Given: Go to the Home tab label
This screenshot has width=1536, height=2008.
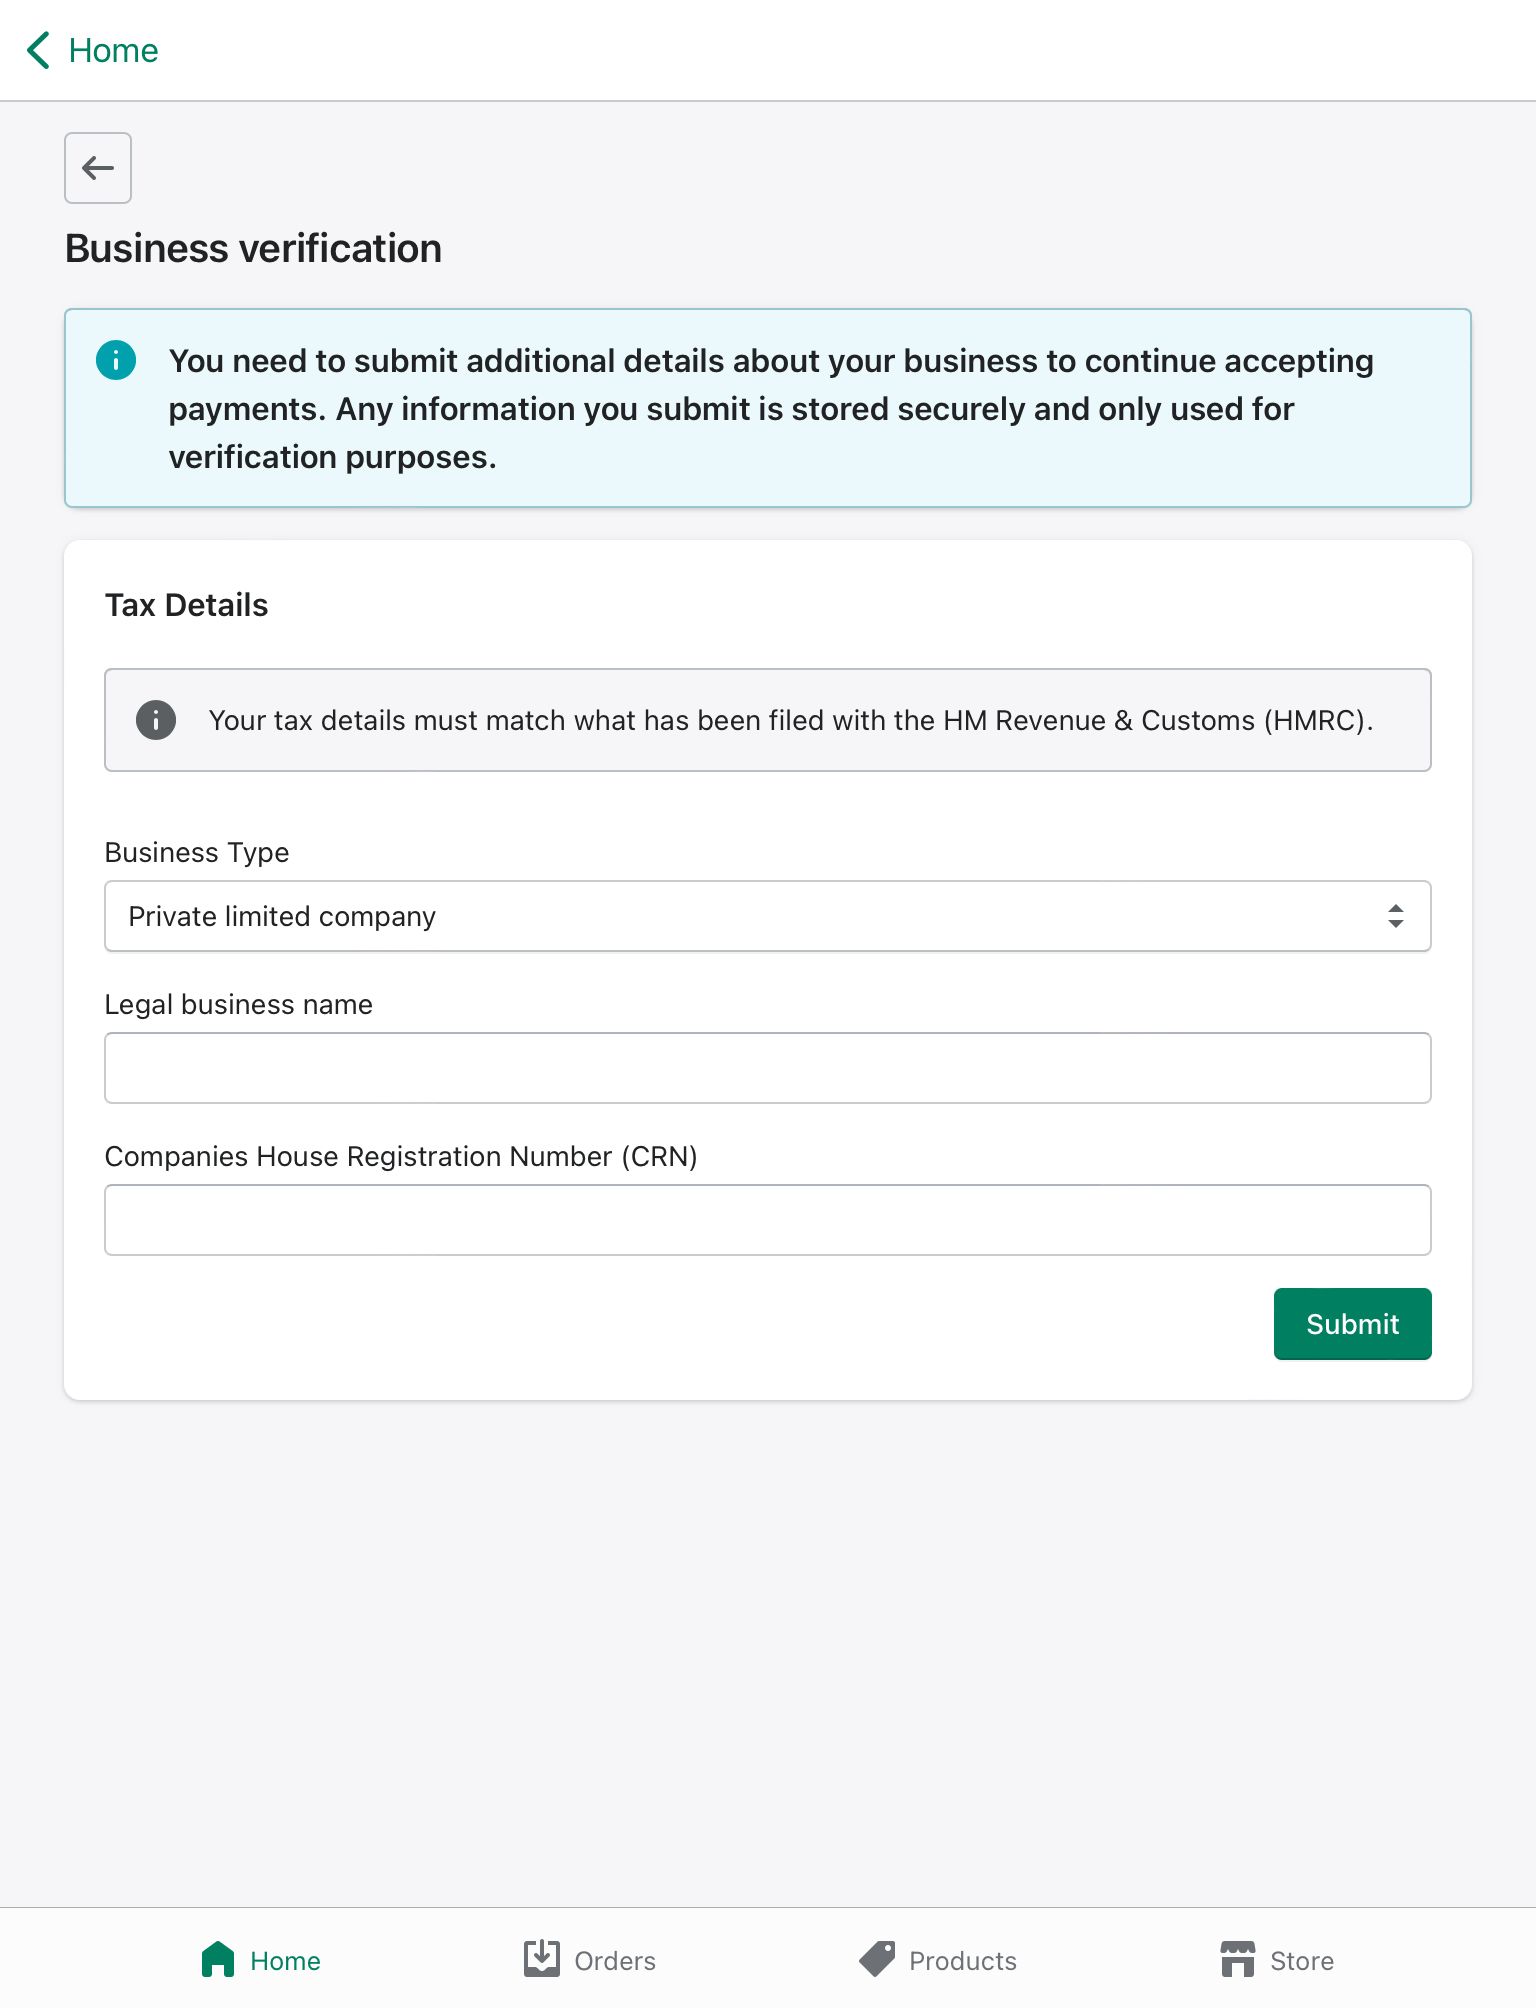Looking at the screenshot, I should point(285,1961).
